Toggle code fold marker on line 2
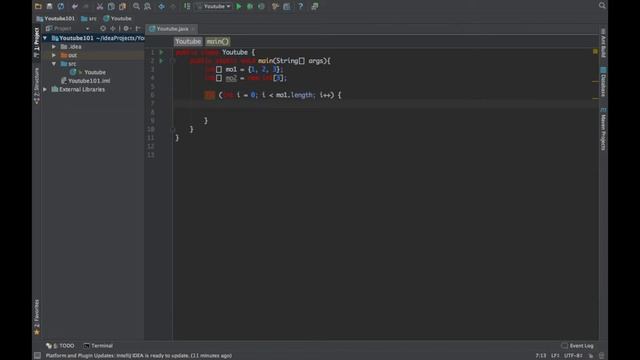Viewport: 640px width, 360px height. (x=173, y=61)
